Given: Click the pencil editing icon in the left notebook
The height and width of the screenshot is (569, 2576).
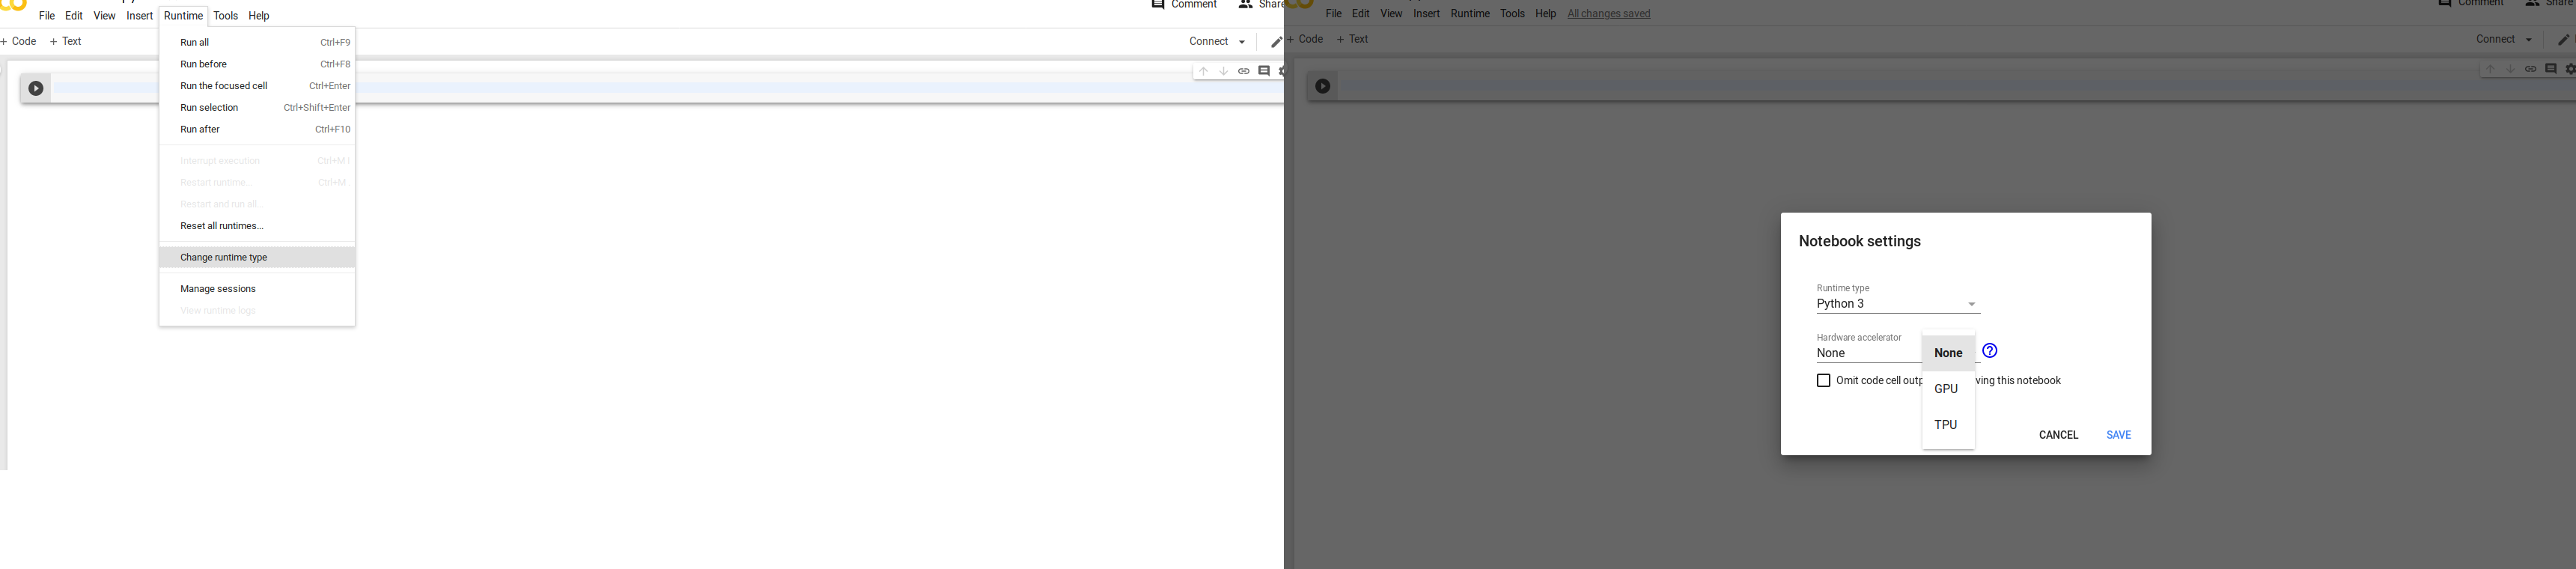Looking at the screenshot, I should [x=1276, y=42].
